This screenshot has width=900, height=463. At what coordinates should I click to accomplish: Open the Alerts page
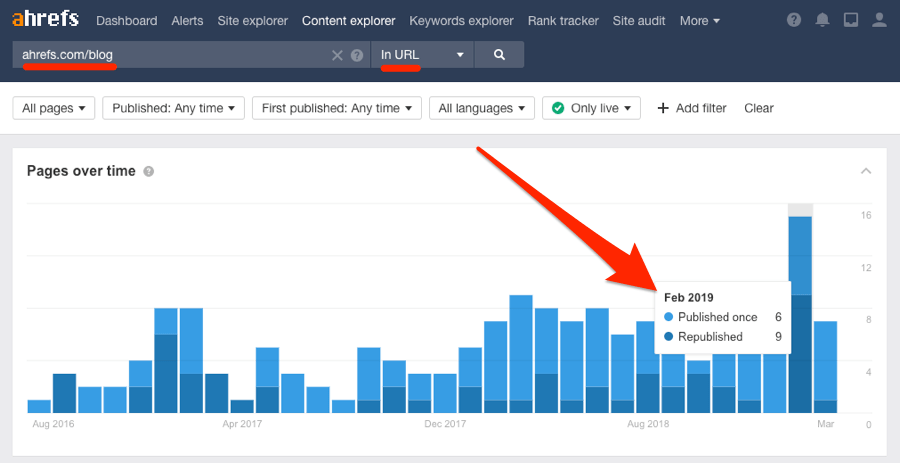[187, 21]
